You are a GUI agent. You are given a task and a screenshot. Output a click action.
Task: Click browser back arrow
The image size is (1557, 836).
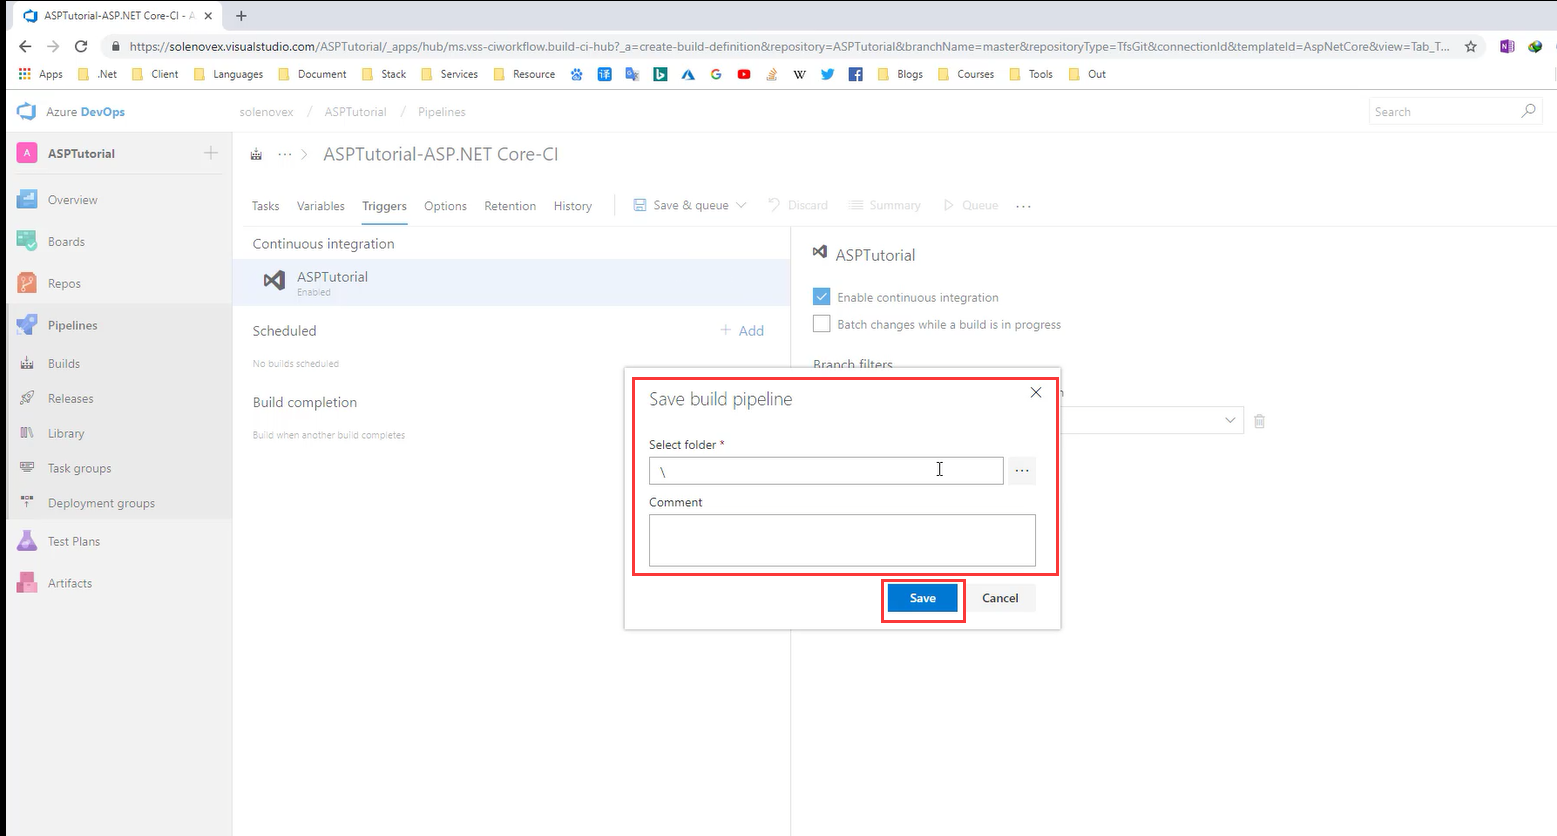(25, 46)
